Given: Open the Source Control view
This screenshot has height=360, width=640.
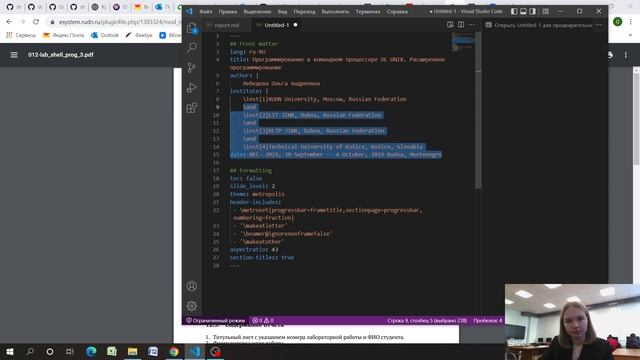Looking at the screenshot, I should point(192,67).
